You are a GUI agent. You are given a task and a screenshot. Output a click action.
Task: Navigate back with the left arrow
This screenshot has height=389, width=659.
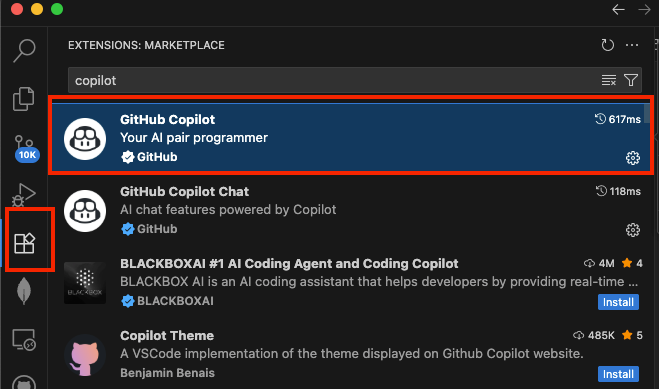tap(618, 9)
